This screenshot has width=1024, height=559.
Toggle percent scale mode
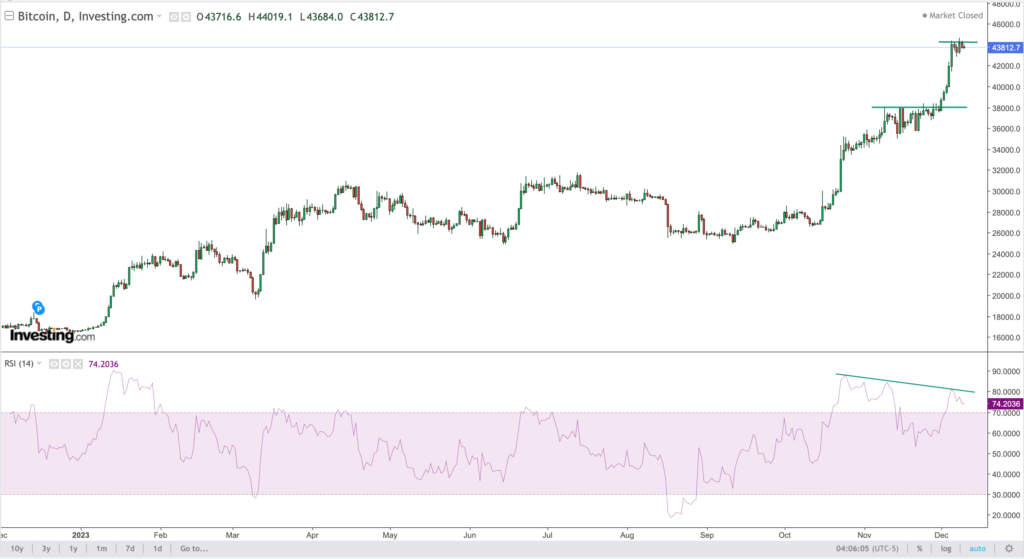click(x=919, y=548)
